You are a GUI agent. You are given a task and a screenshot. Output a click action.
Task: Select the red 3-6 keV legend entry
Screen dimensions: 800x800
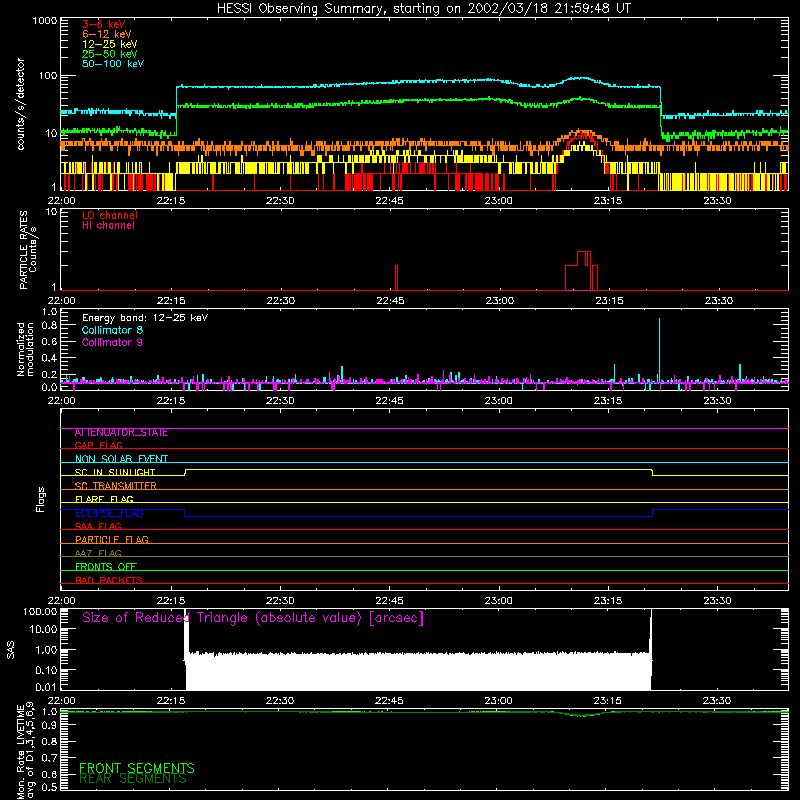point(104,24)
